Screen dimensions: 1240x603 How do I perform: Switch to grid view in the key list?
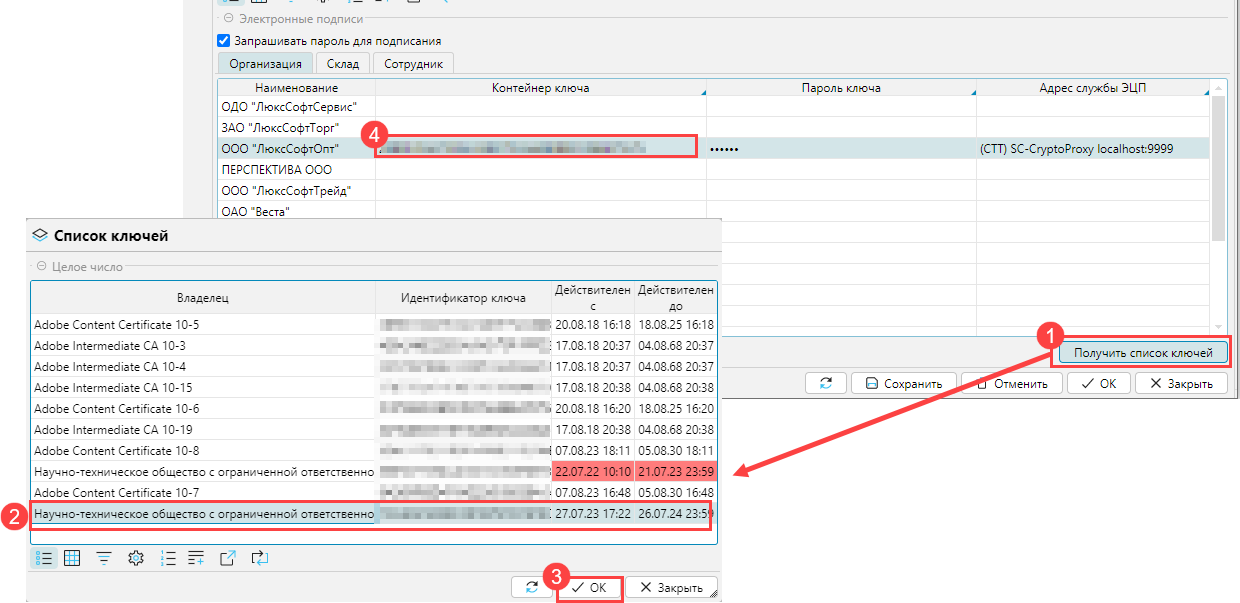pyautogui.click(x=72, y=558)
